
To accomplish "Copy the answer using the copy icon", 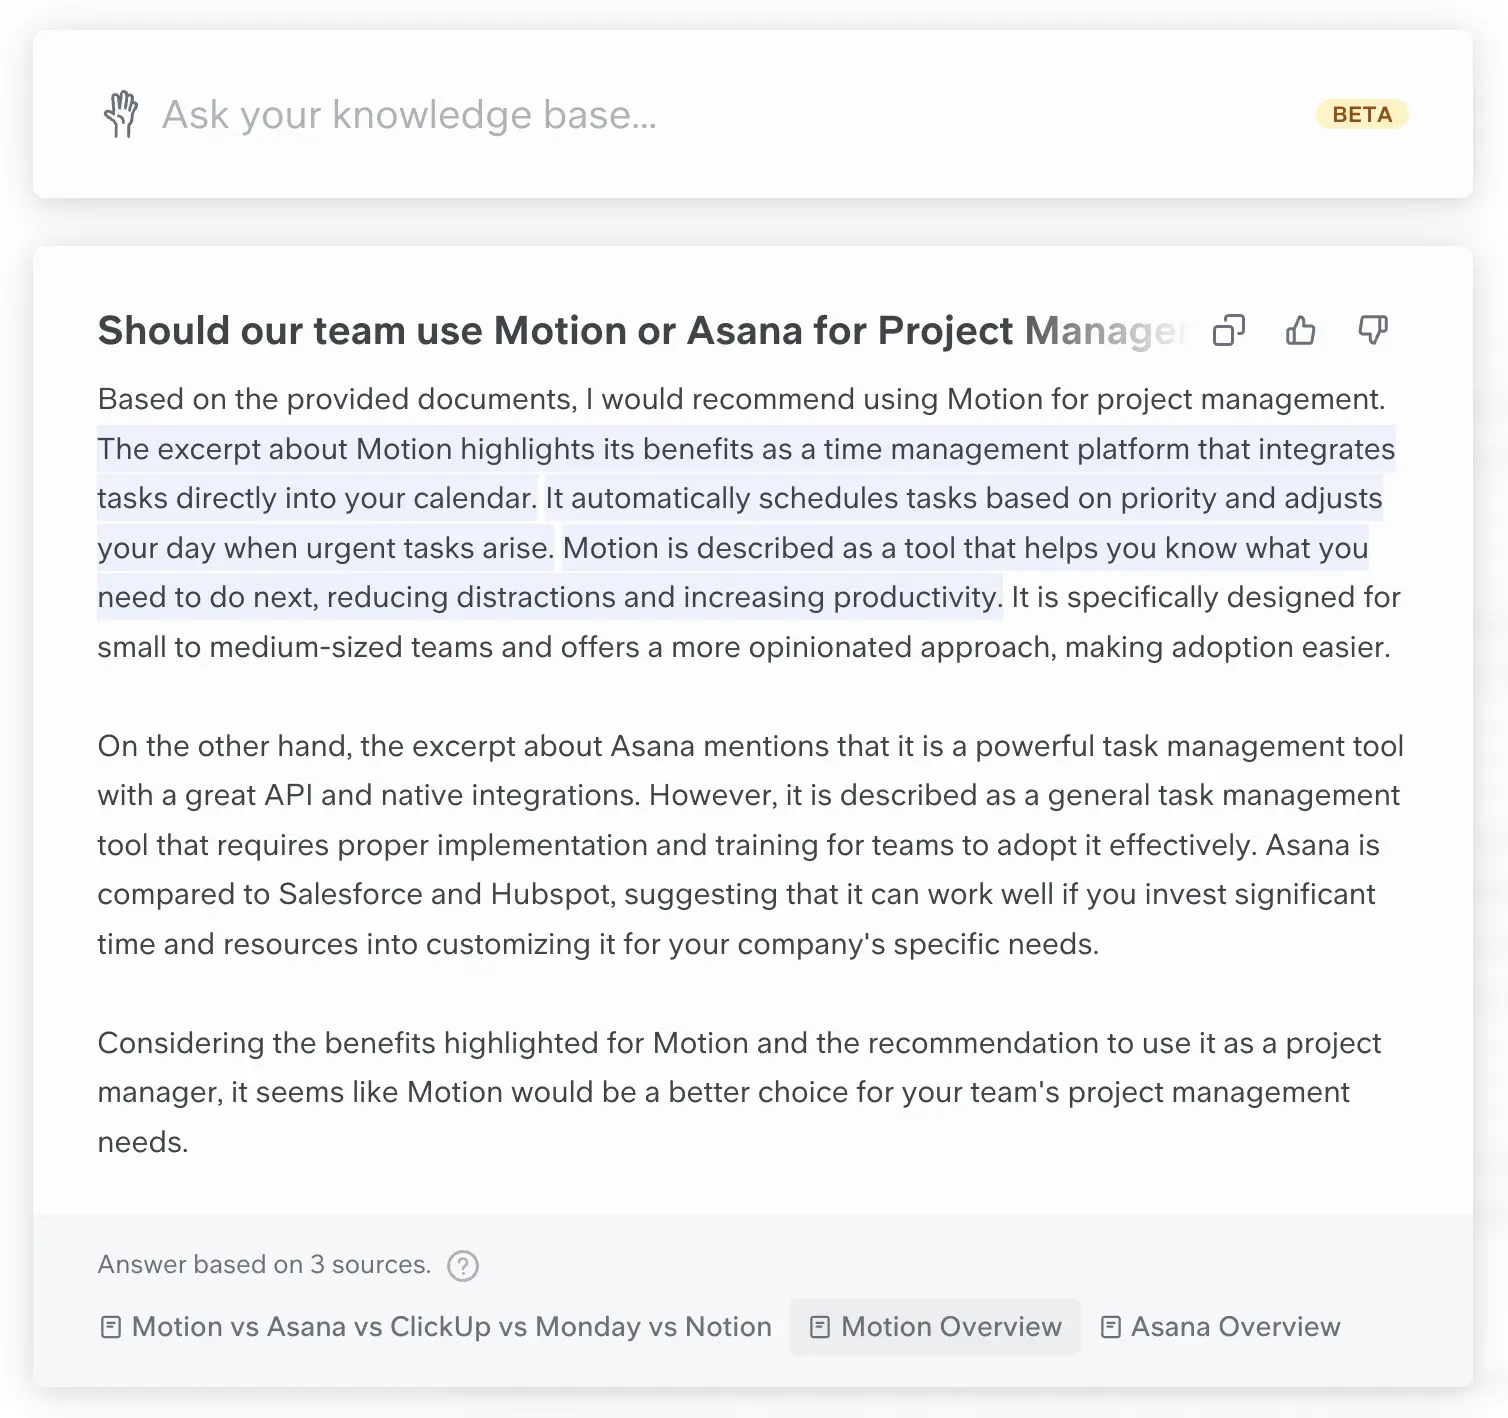I will coord(1228,330).
